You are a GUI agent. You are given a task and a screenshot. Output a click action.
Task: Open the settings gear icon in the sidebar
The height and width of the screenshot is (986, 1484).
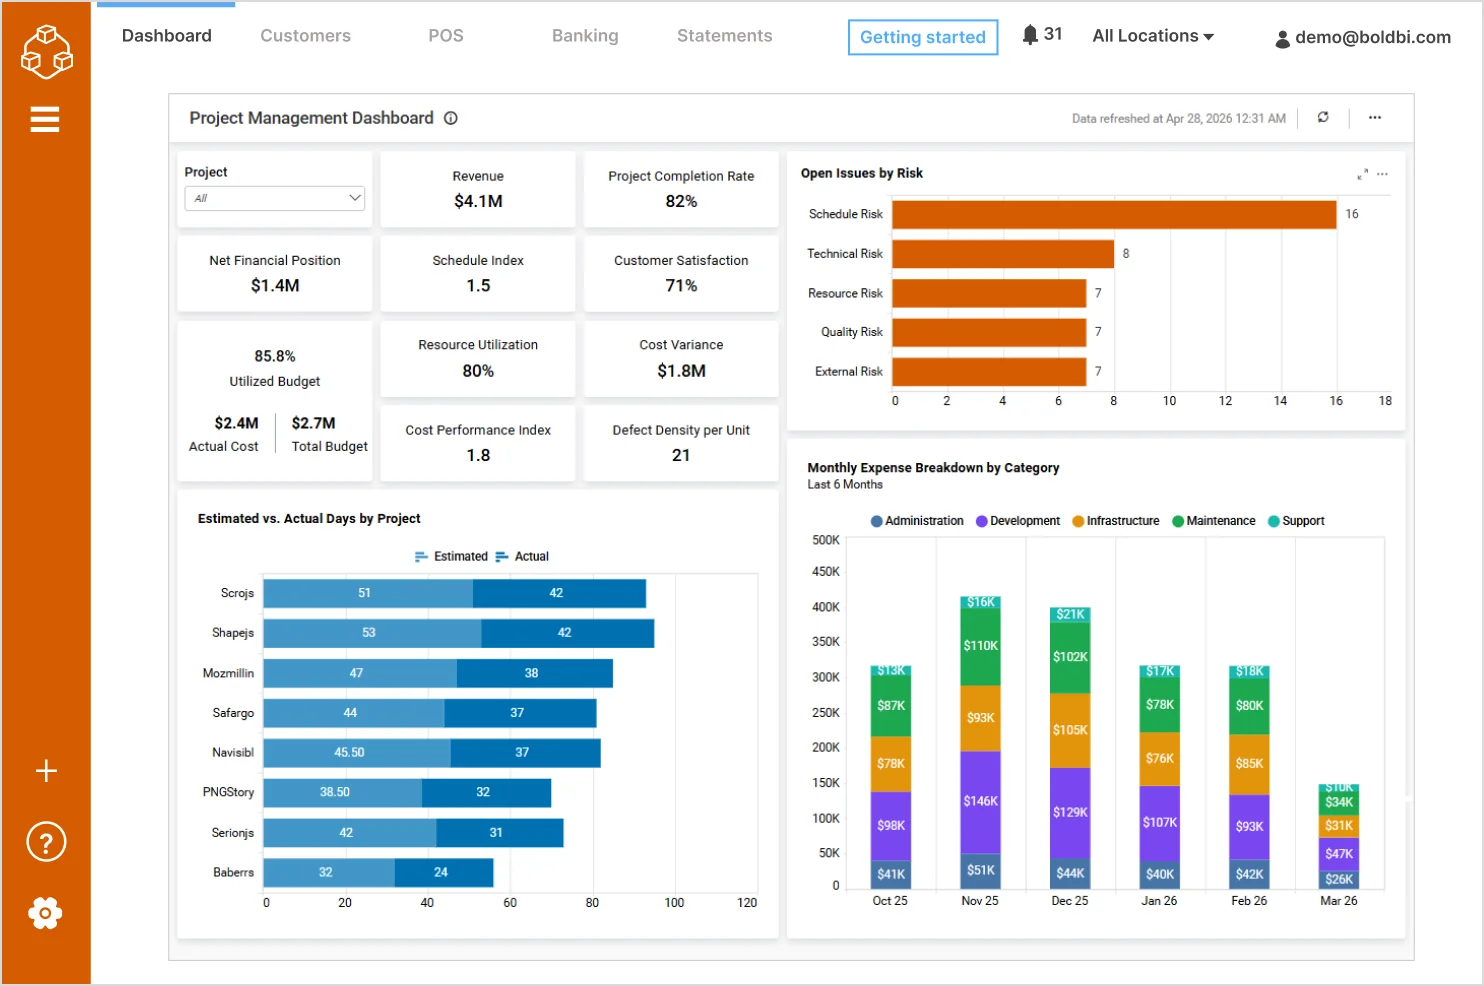(45, 913)
